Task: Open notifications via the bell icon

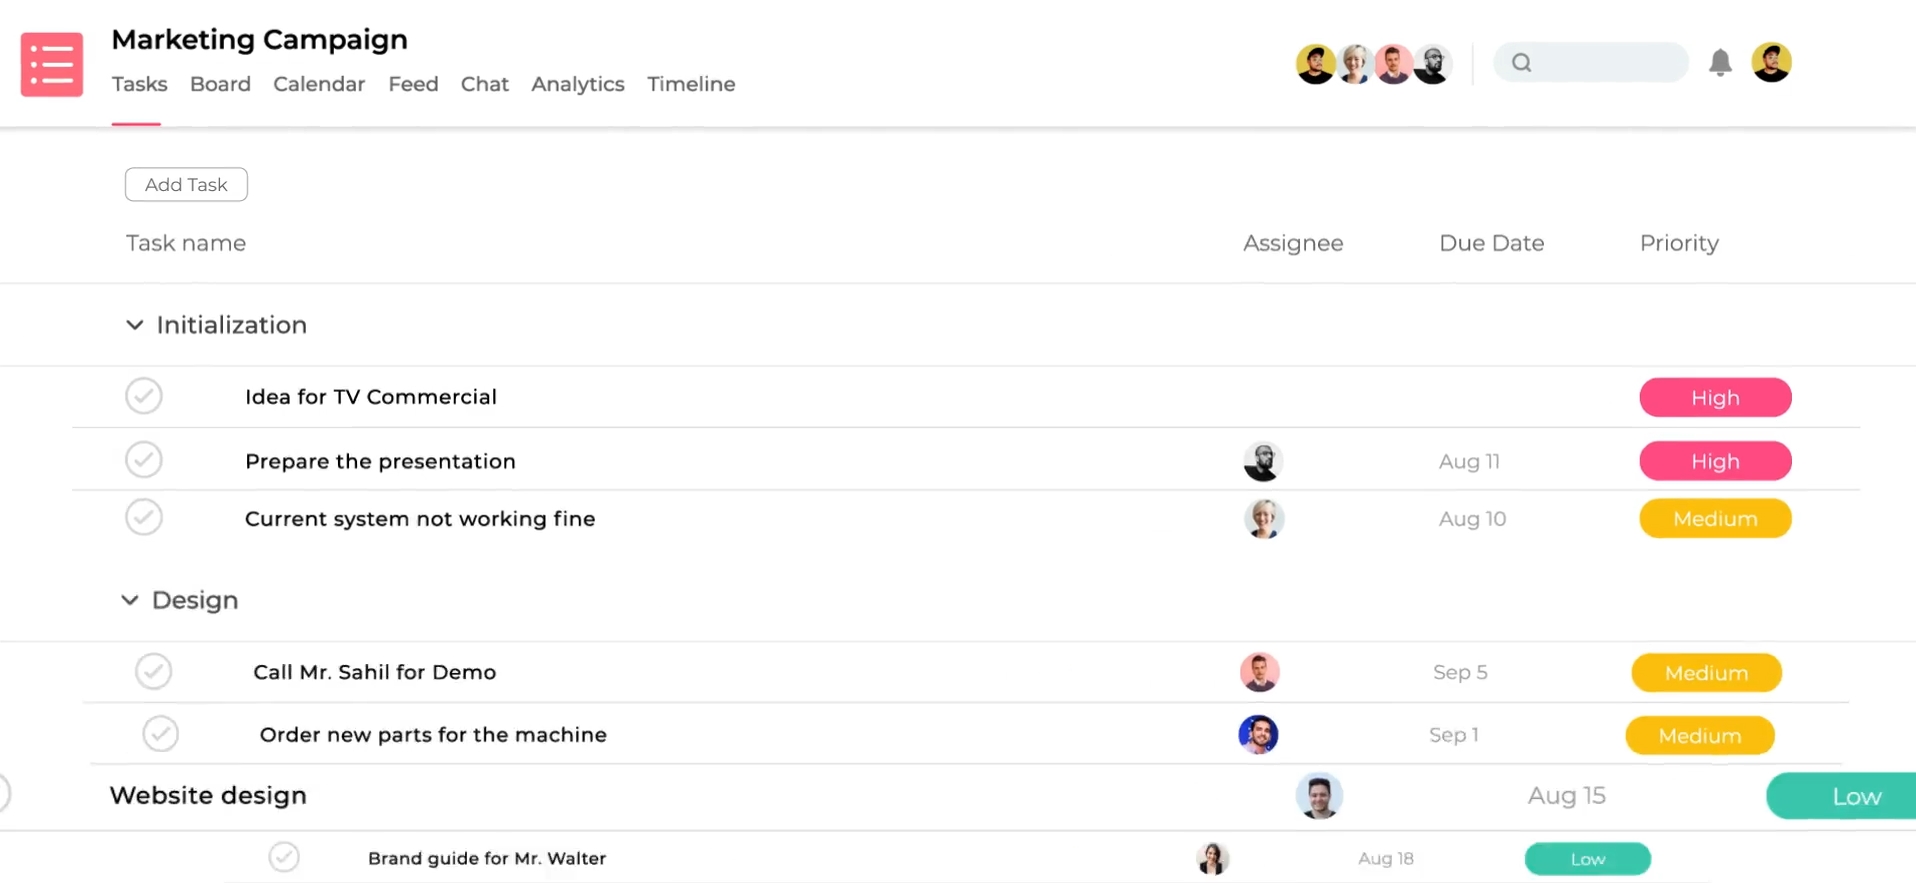Action: coord(1720,63)
